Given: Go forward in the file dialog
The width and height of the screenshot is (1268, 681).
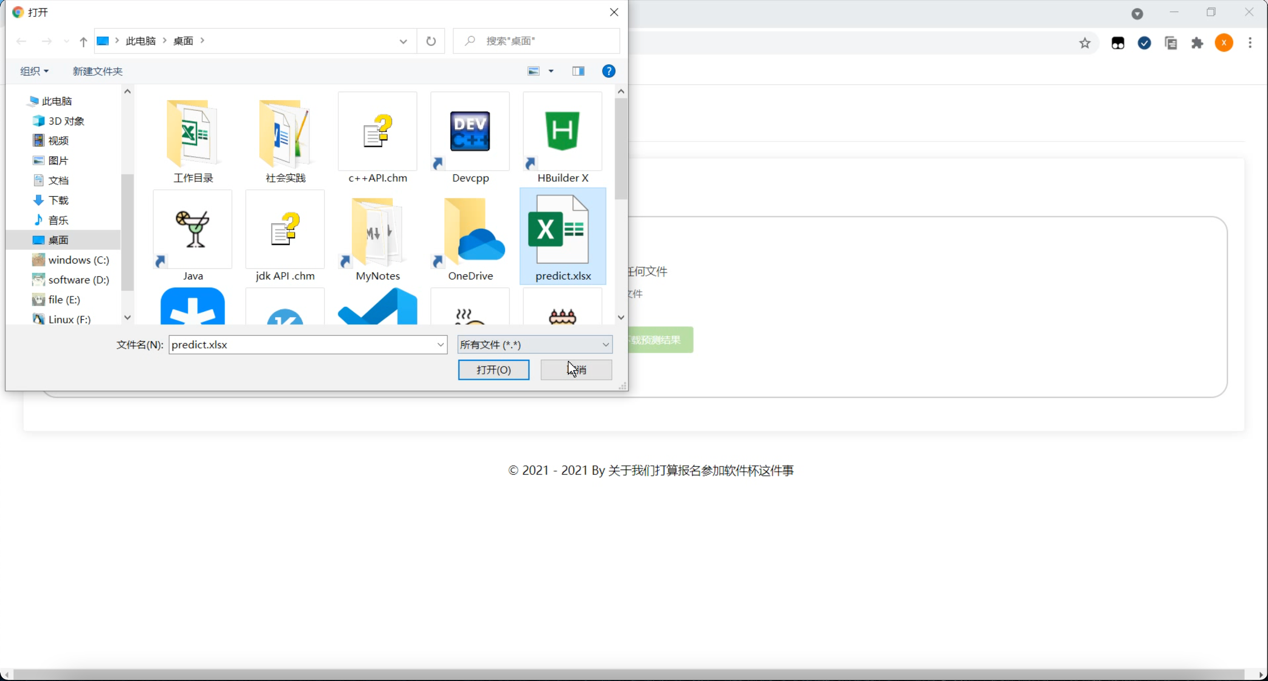Looking at the screenshot, I should [x=46, y=41].
